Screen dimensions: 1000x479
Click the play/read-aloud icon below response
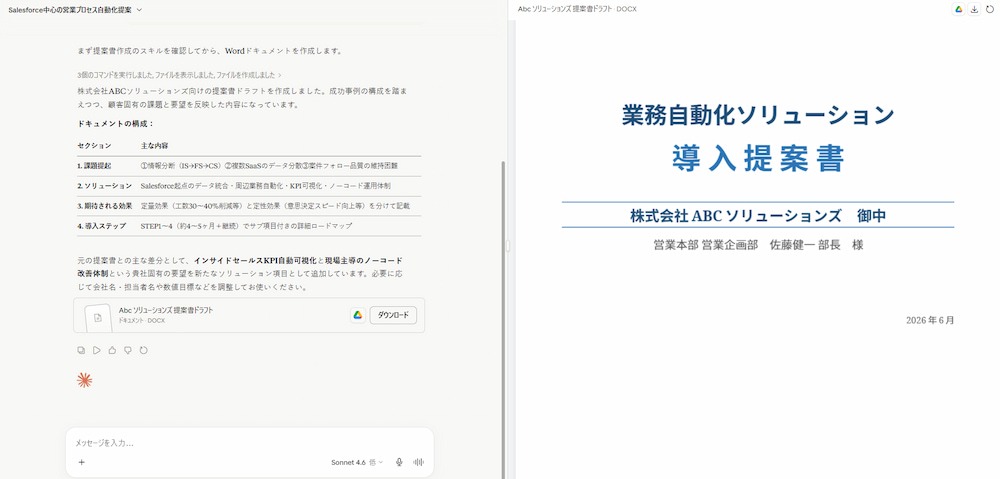click(x=97, y=350)
